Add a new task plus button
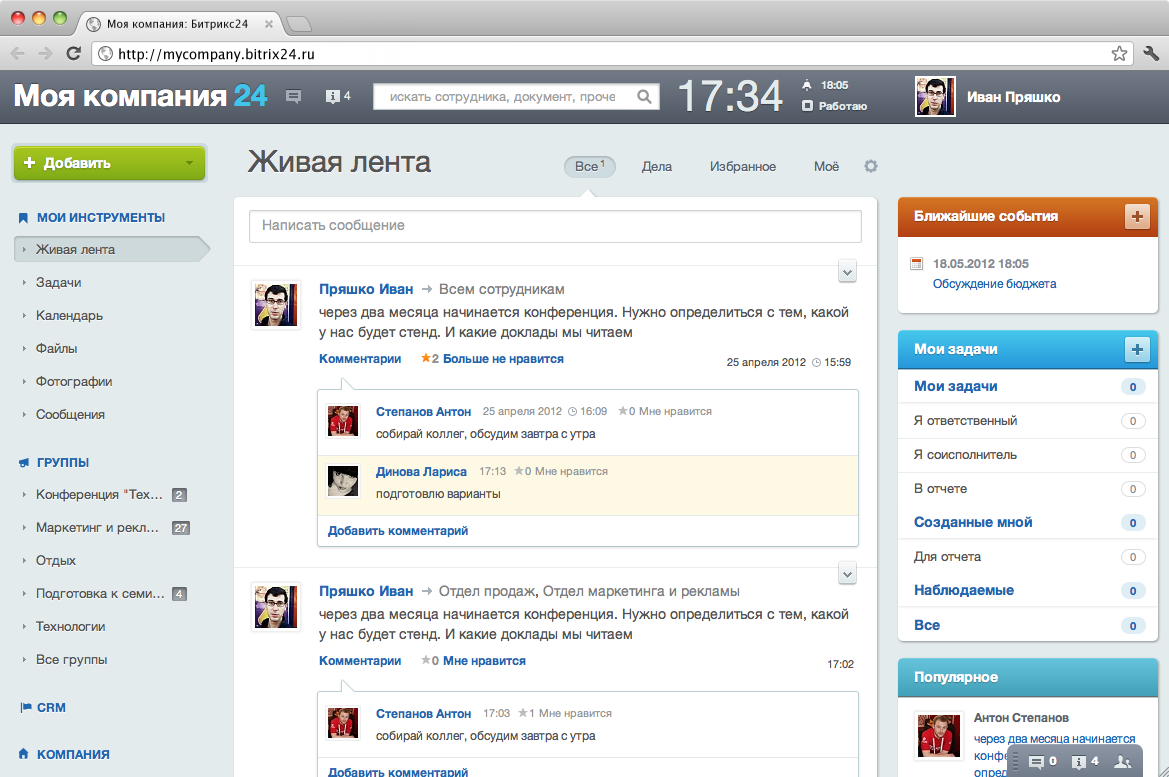 pyautogui.click(x=1137, y=349)
